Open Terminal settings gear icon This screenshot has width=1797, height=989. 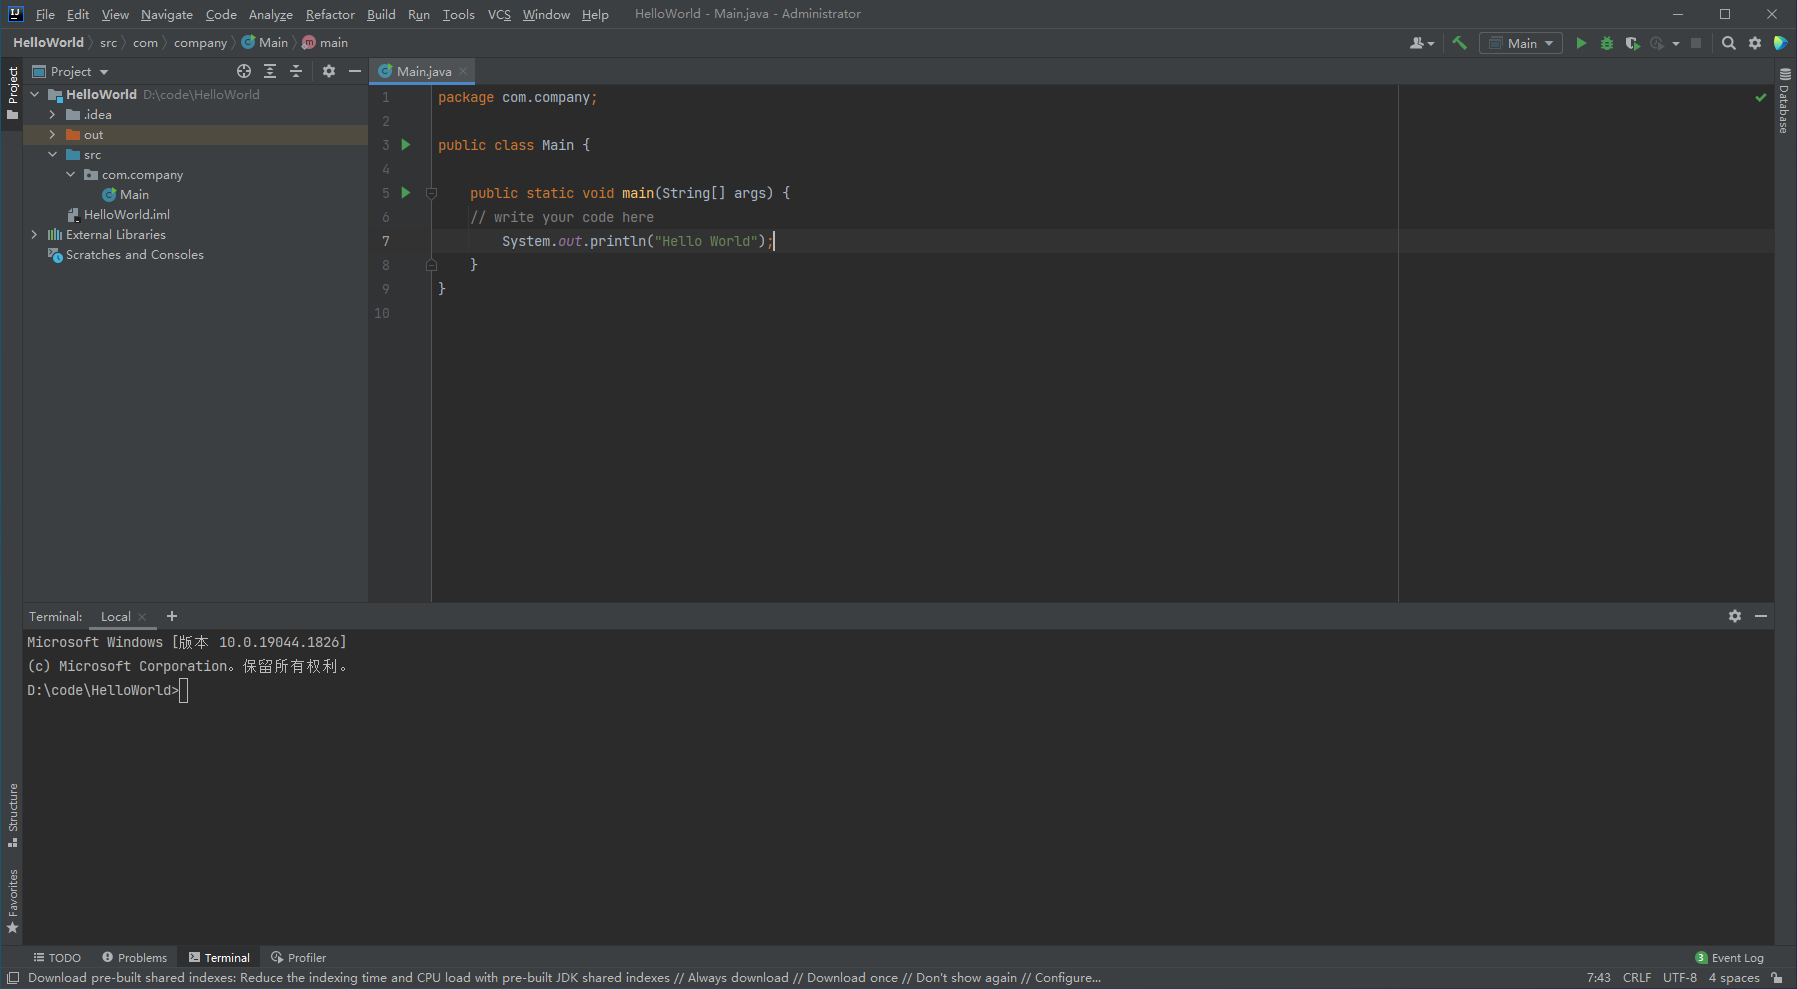(x=1735, y=616)
